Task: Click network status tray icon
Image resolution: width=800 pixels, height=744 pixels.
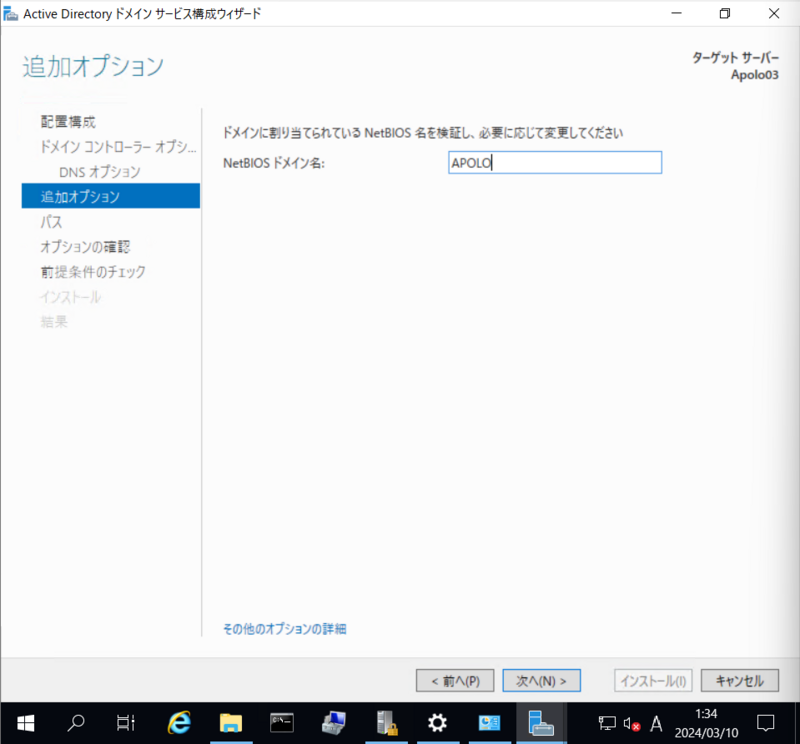Action: [x=607, y=723]
